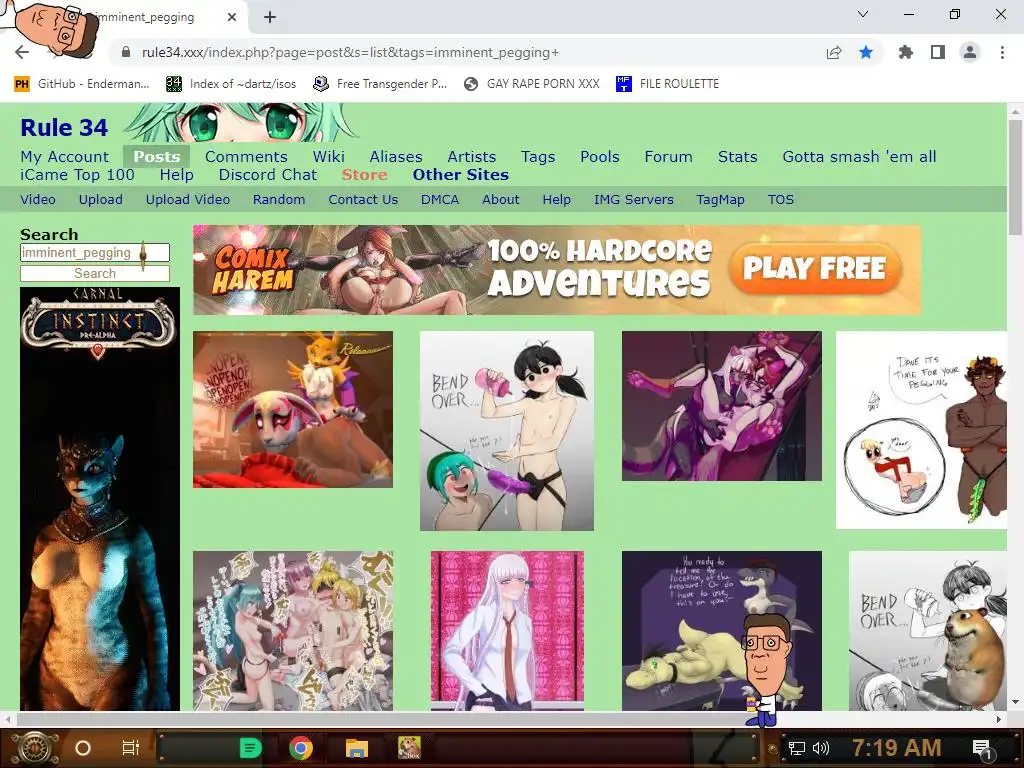Open the Extensions puzzle icon

(x=906, y=52)
